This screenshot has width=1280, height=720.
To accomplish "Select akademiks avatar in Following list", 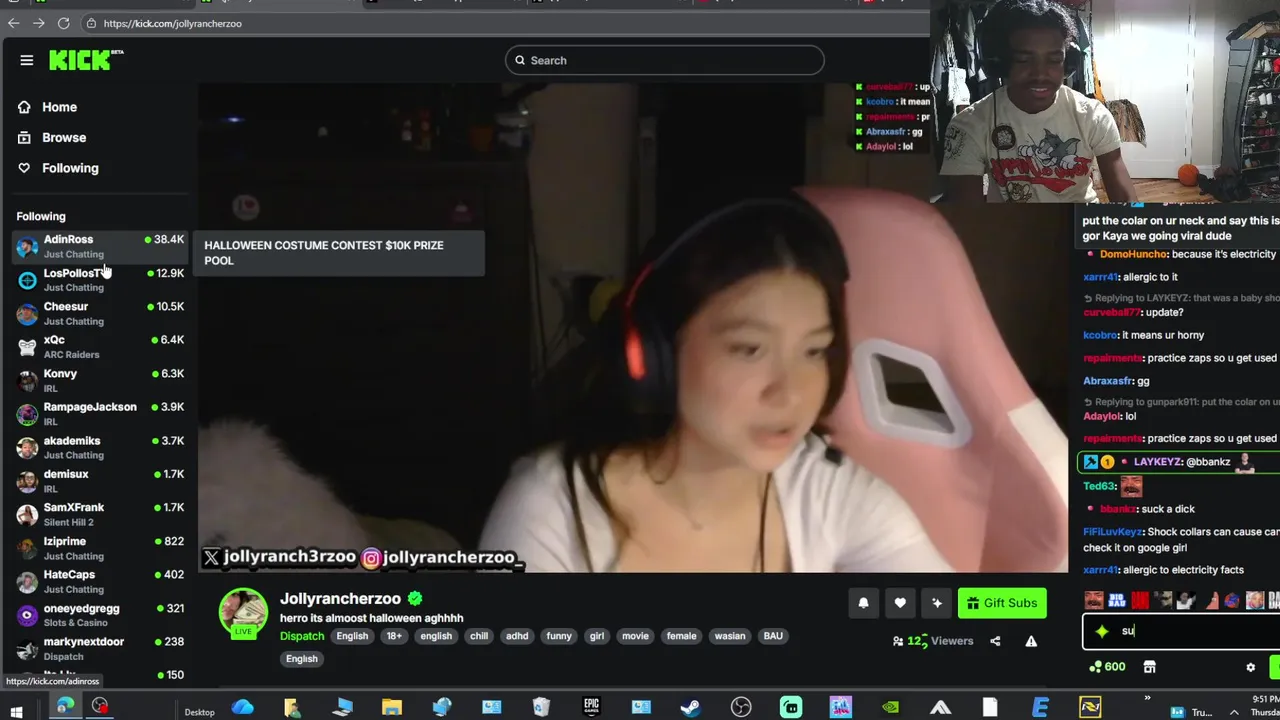I will (27, 448).
